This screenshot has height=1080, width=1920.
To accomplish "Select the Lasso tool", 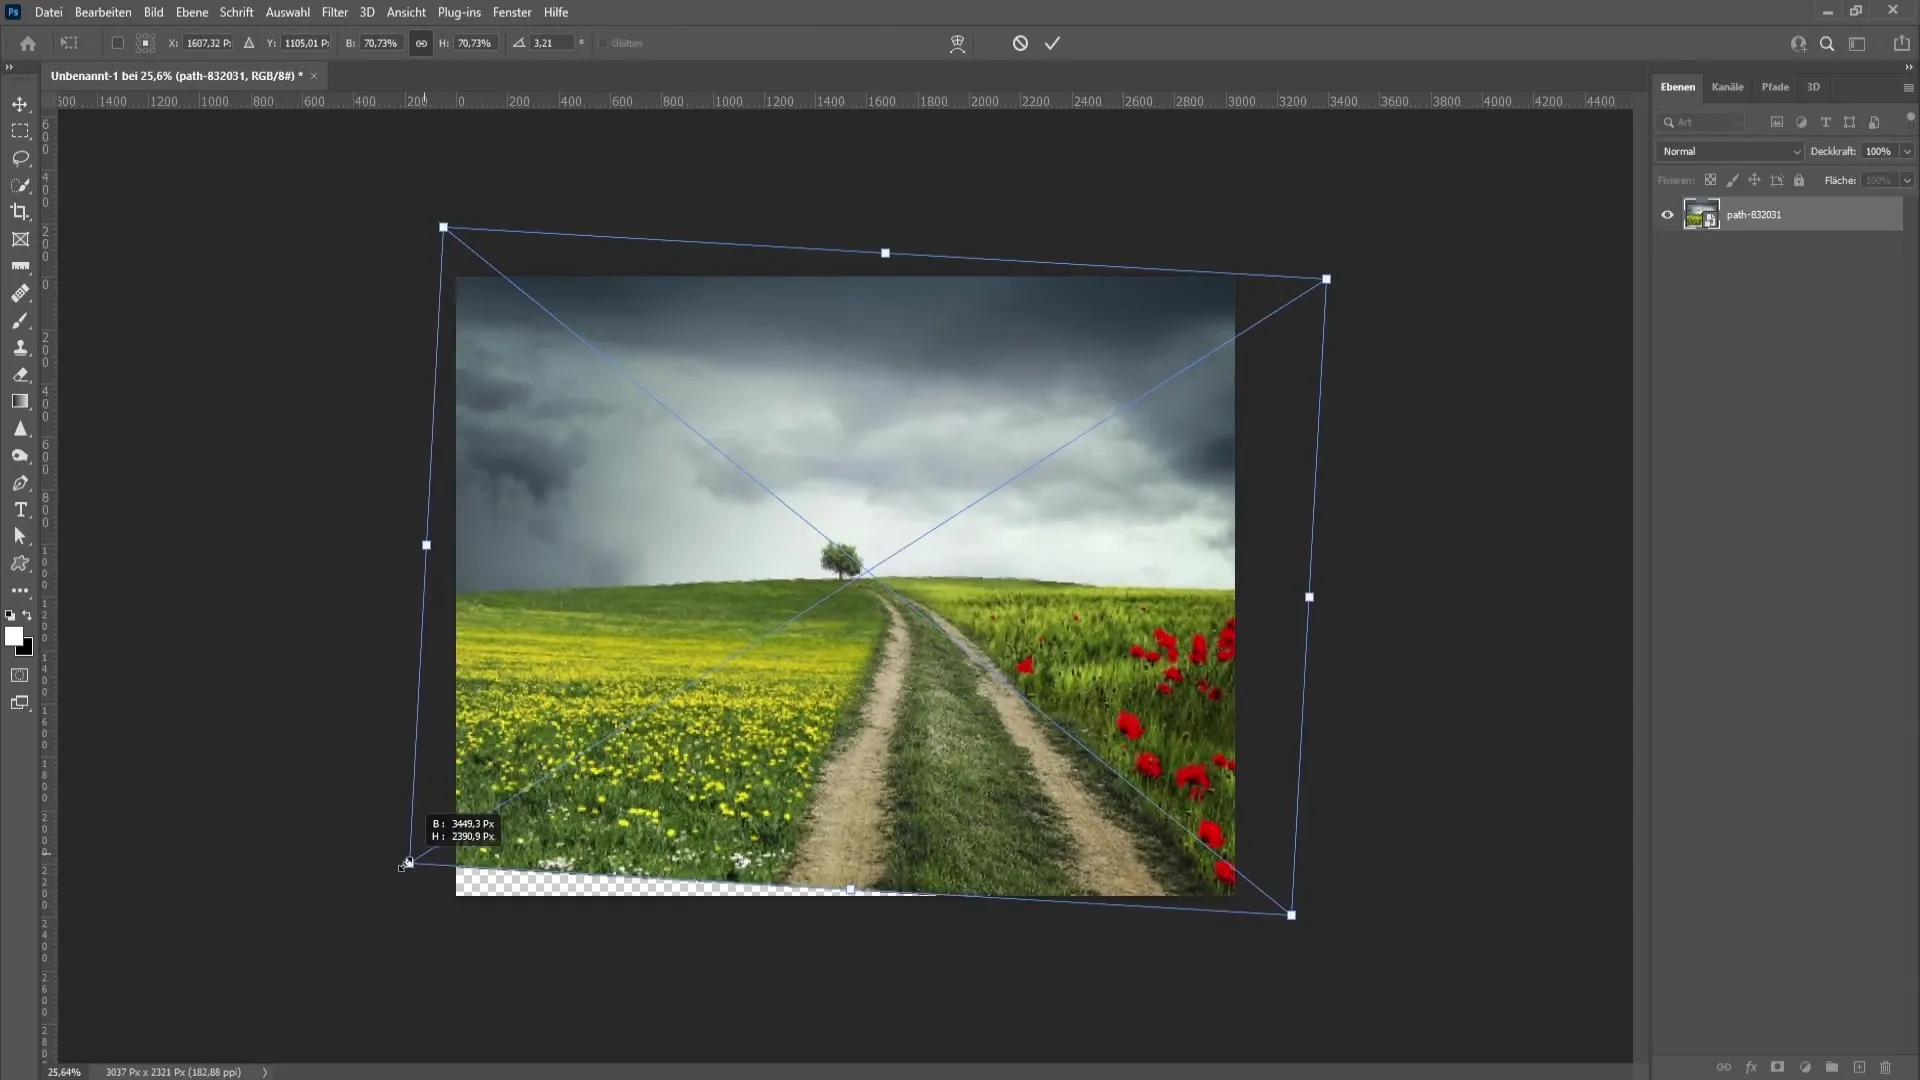I will tap(20, 157).
